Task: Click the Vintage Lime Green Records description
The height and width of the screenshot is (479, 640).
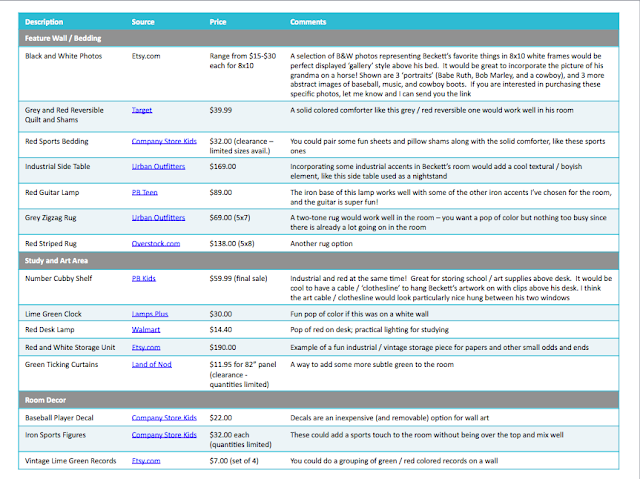Action: (x=71, y=461)
